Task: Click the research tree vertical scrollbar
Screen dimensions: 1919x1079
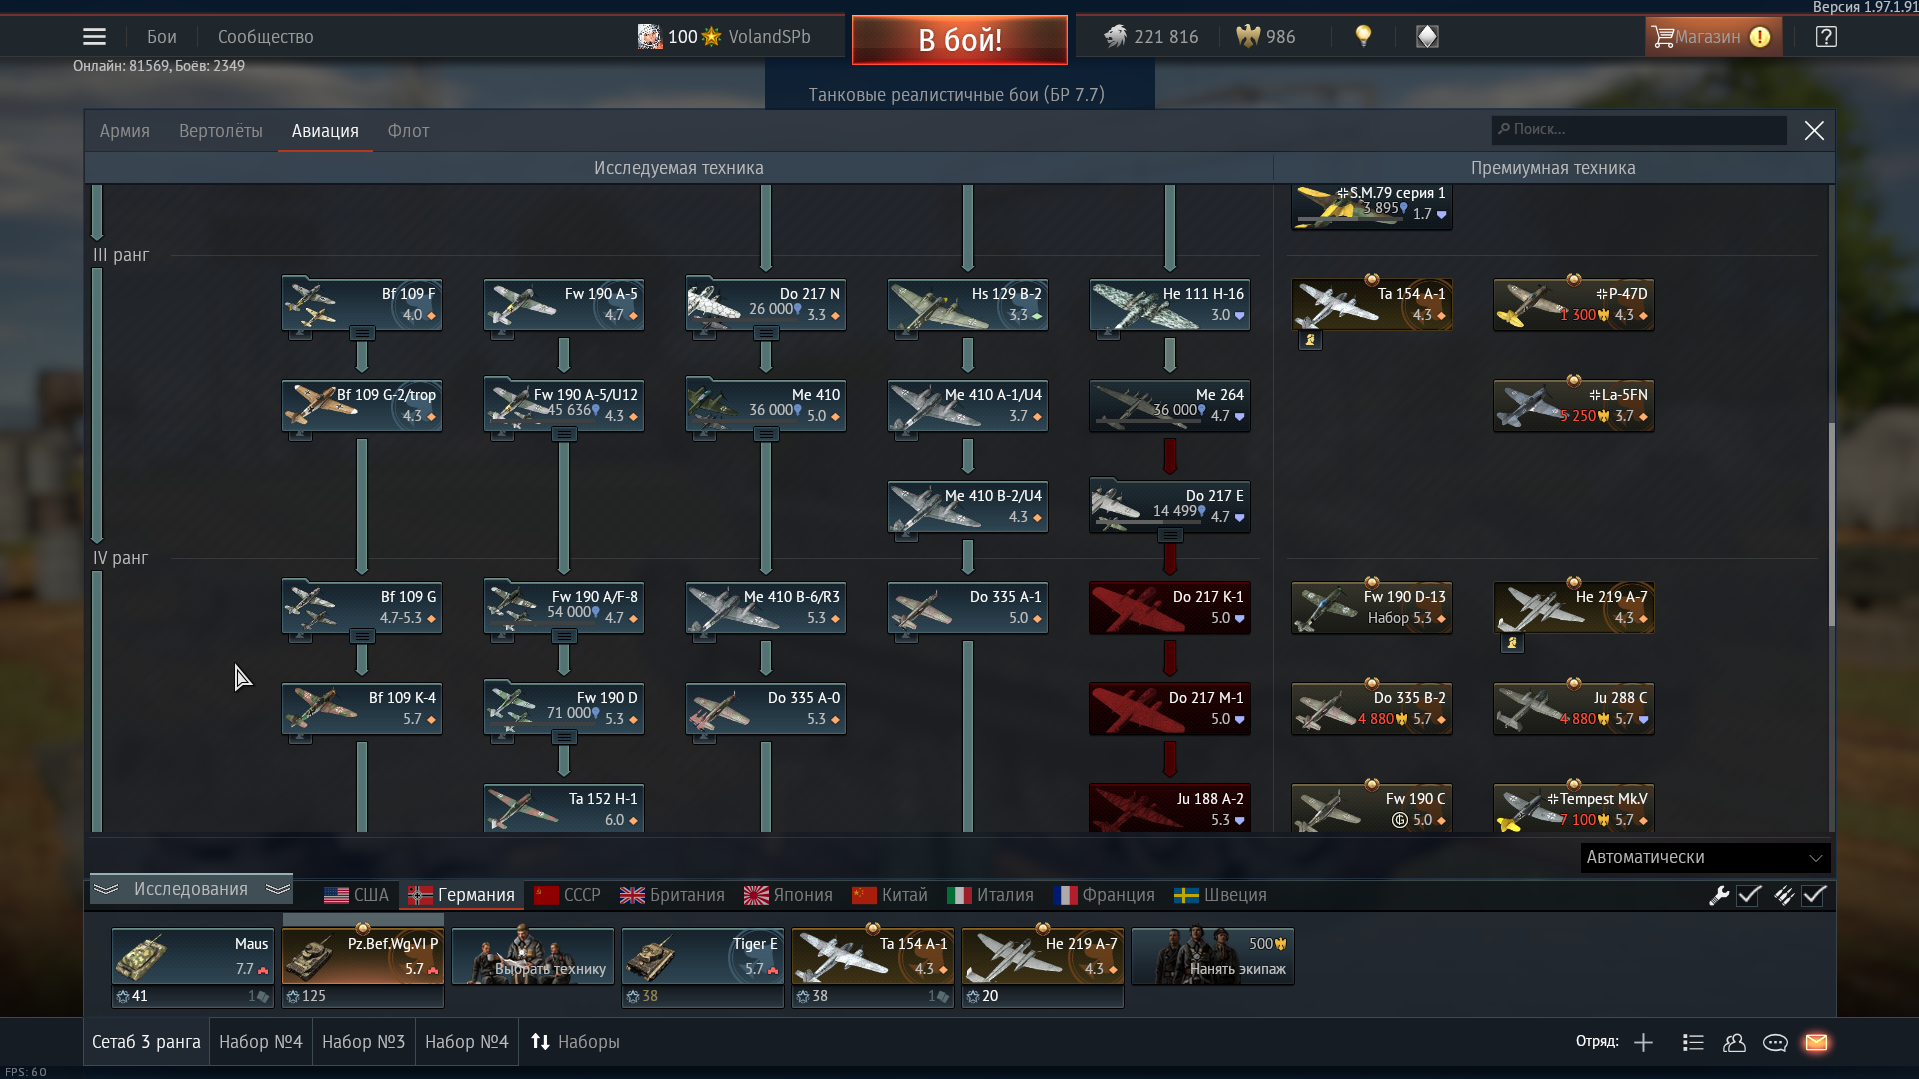Action: 1832,525
